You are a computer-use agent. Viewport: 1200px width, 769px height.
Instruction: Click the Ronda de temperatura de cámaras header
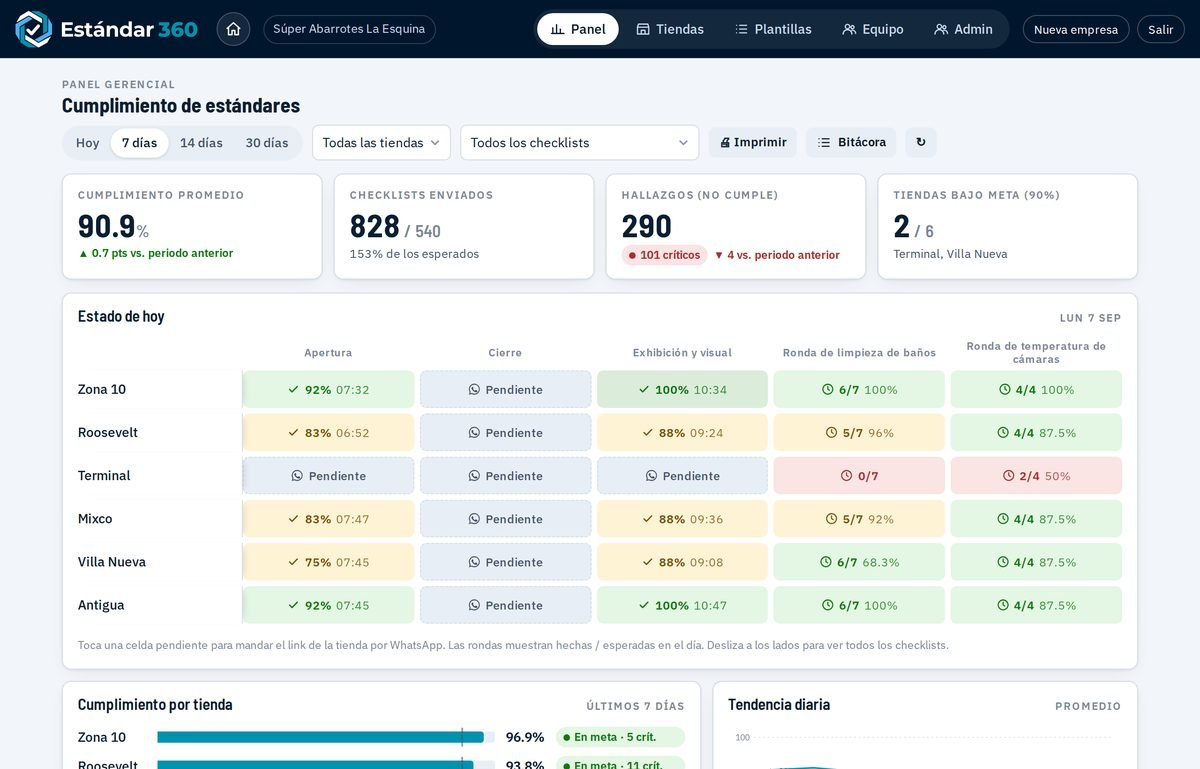click(x=1036, y=353)
